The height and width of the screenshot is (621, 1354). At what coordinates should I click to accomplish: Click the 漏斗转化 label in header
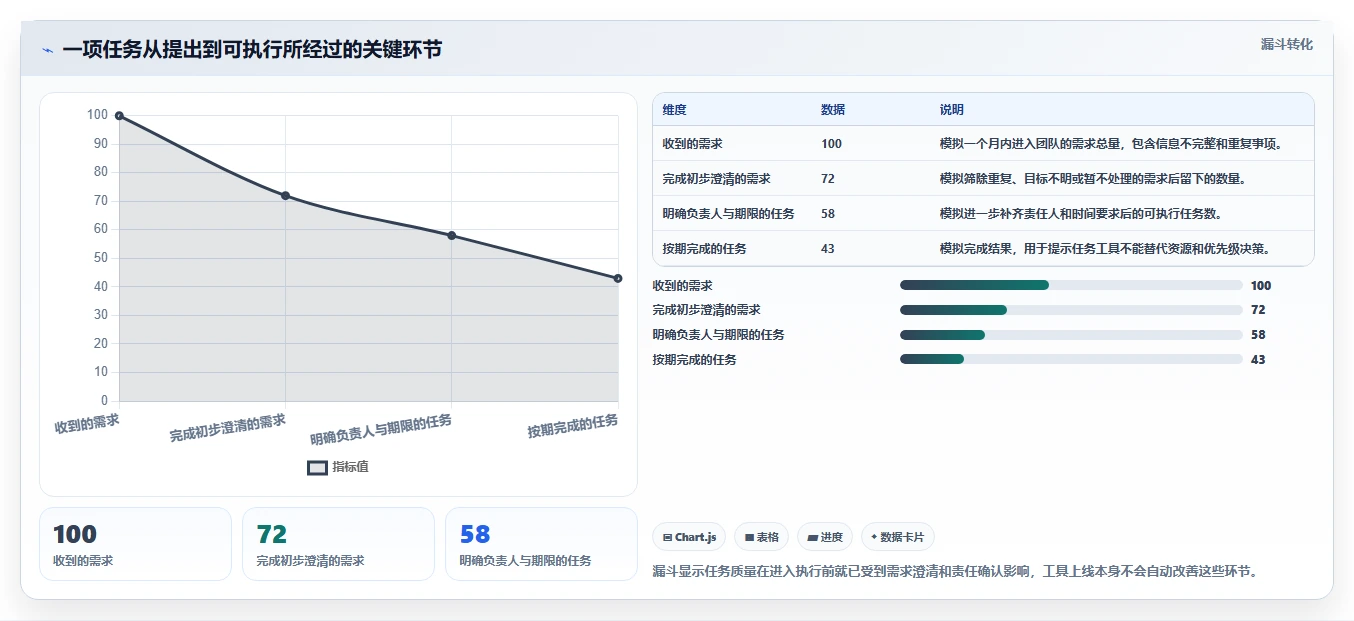(x=1286, y=44)
